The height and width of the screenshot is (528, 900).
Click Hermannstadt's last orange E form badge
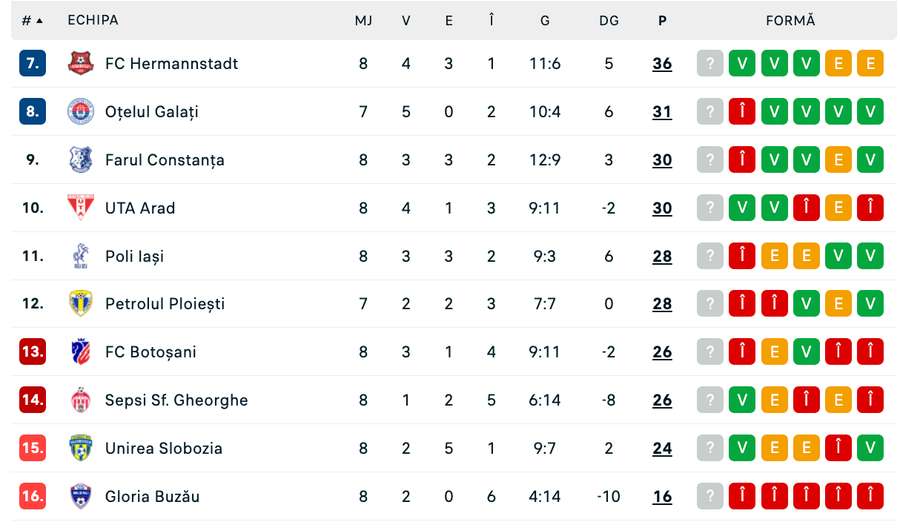coord(870,63)
